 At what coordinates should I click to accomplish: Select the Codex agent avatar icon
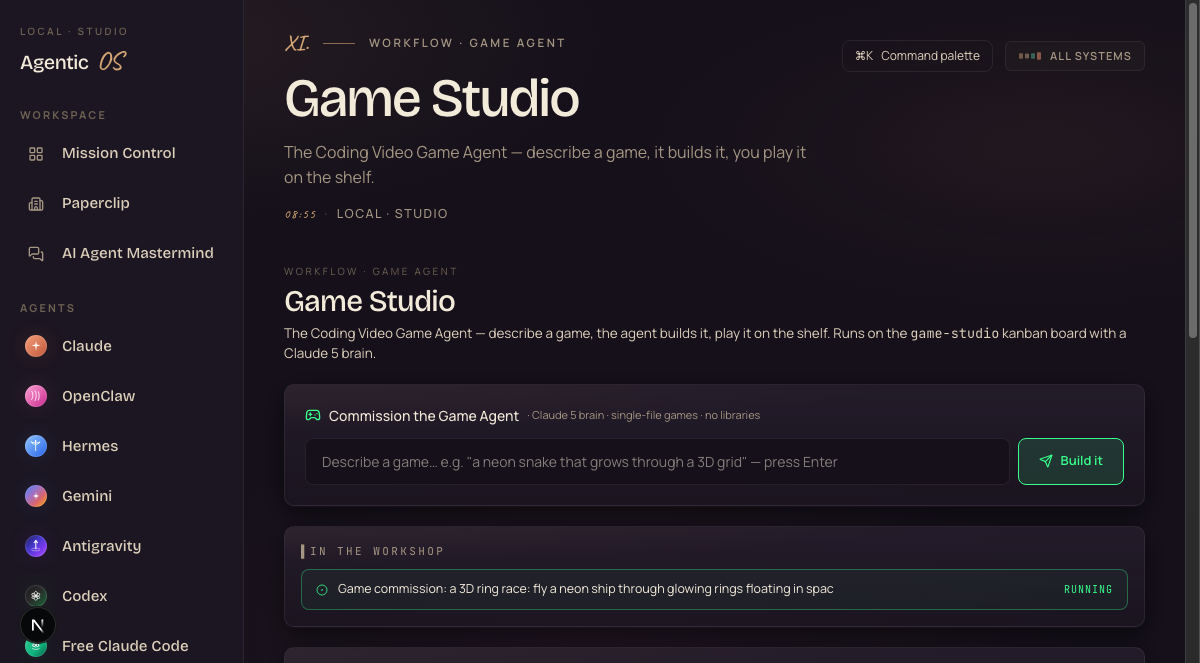point(36,596)
